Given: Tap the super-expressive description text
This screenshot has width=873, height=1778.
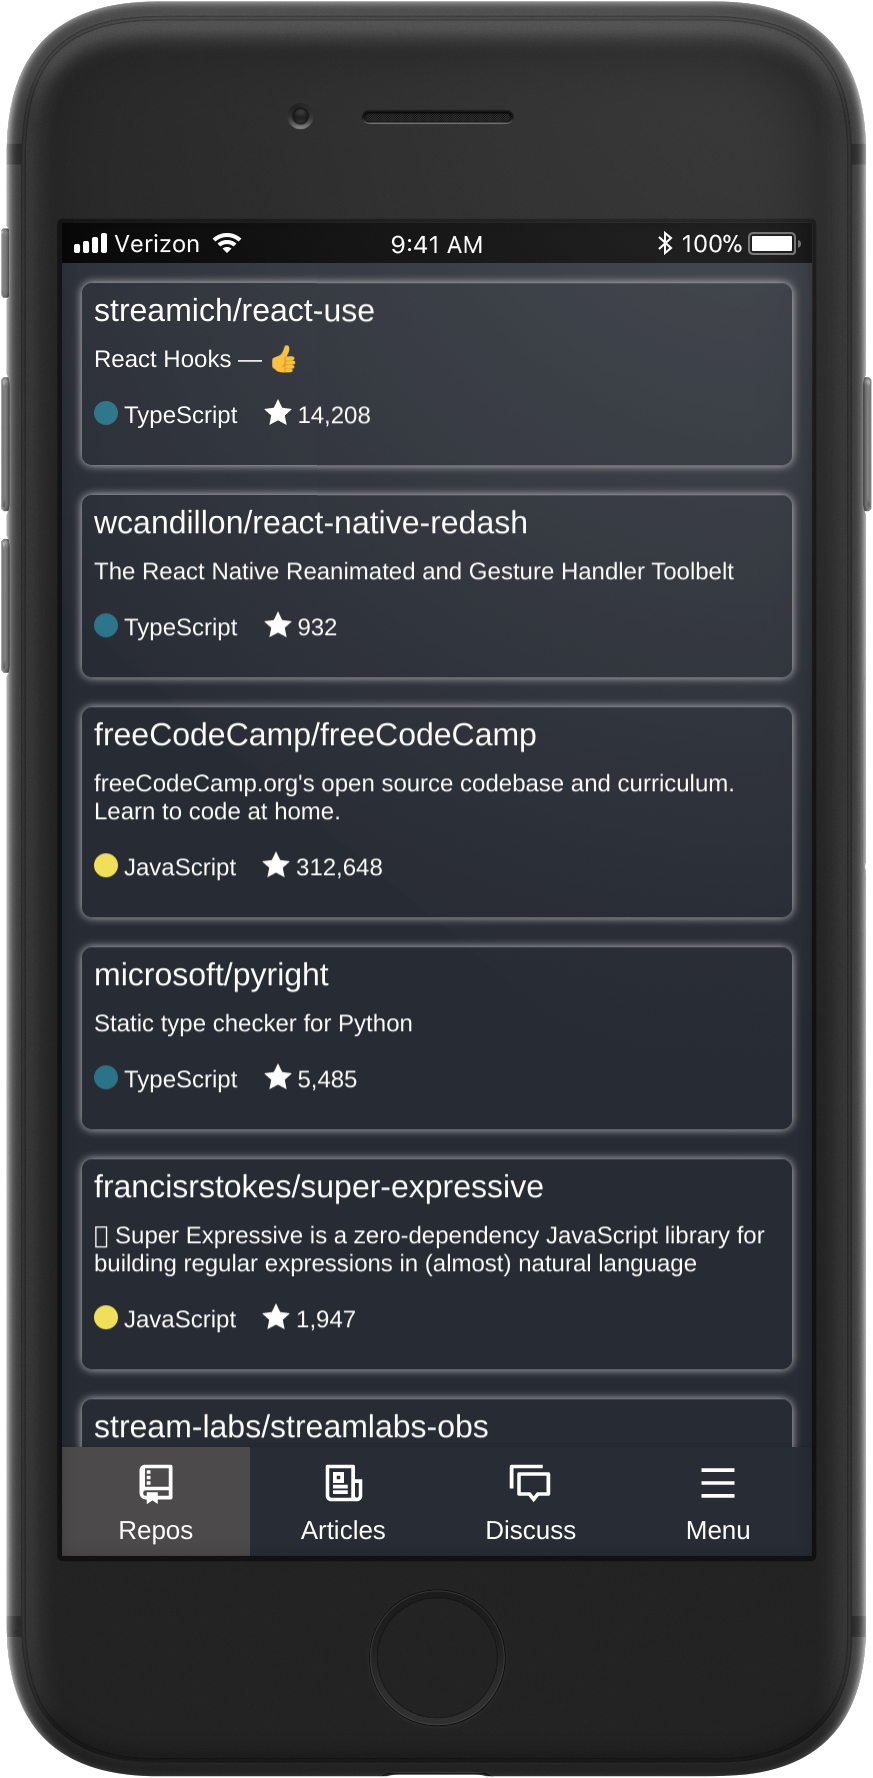Looking at the screenshot, I should (x=429, y=1249).
